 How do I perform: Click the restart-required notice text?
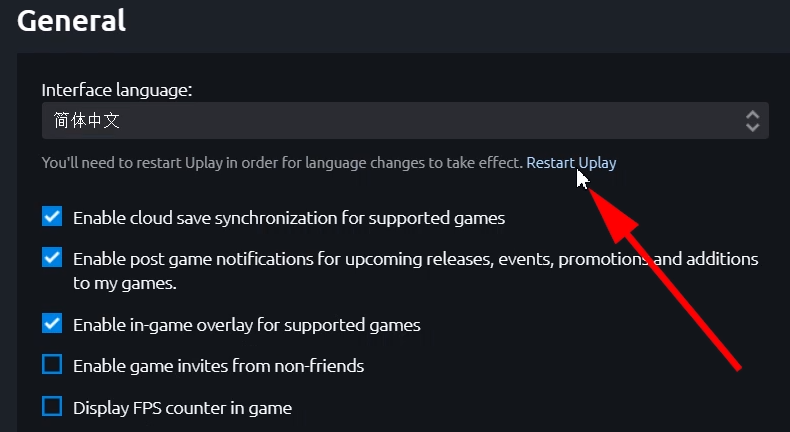282,162
